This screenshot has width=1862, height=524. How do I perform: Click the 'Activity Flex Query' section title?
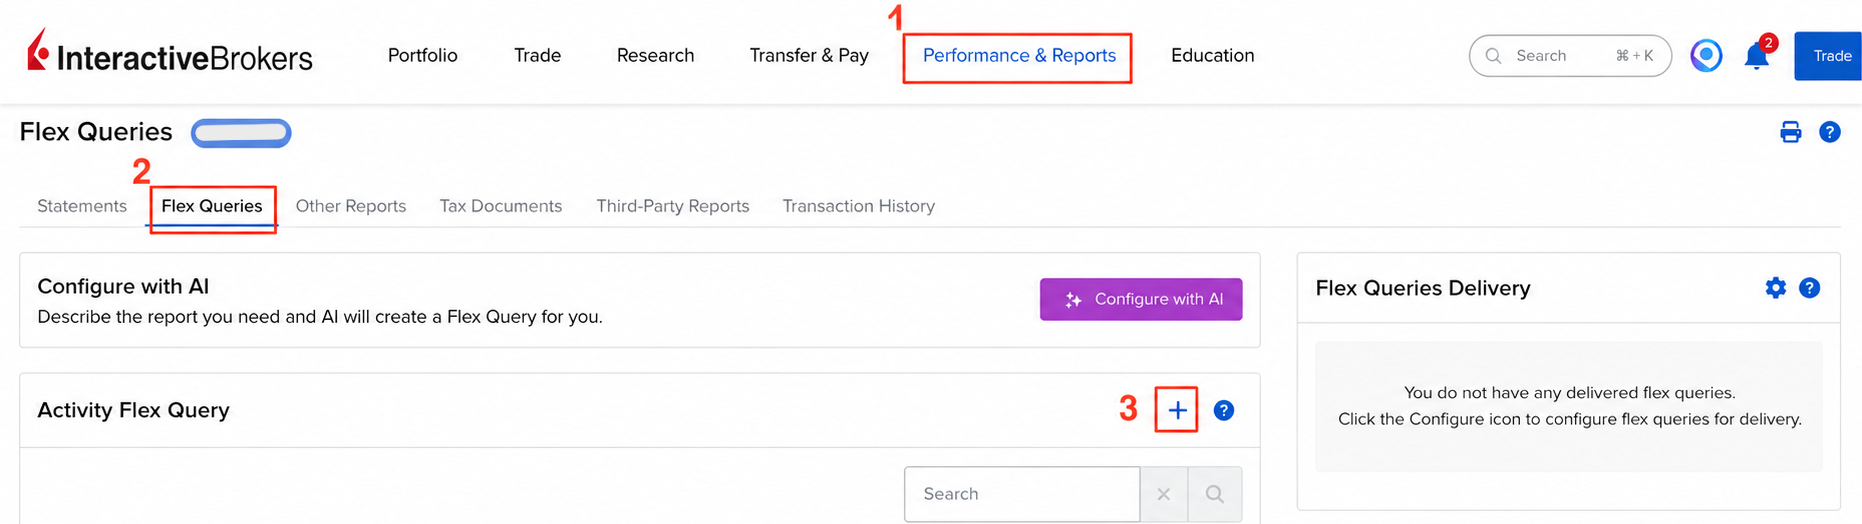pos(133,410)
